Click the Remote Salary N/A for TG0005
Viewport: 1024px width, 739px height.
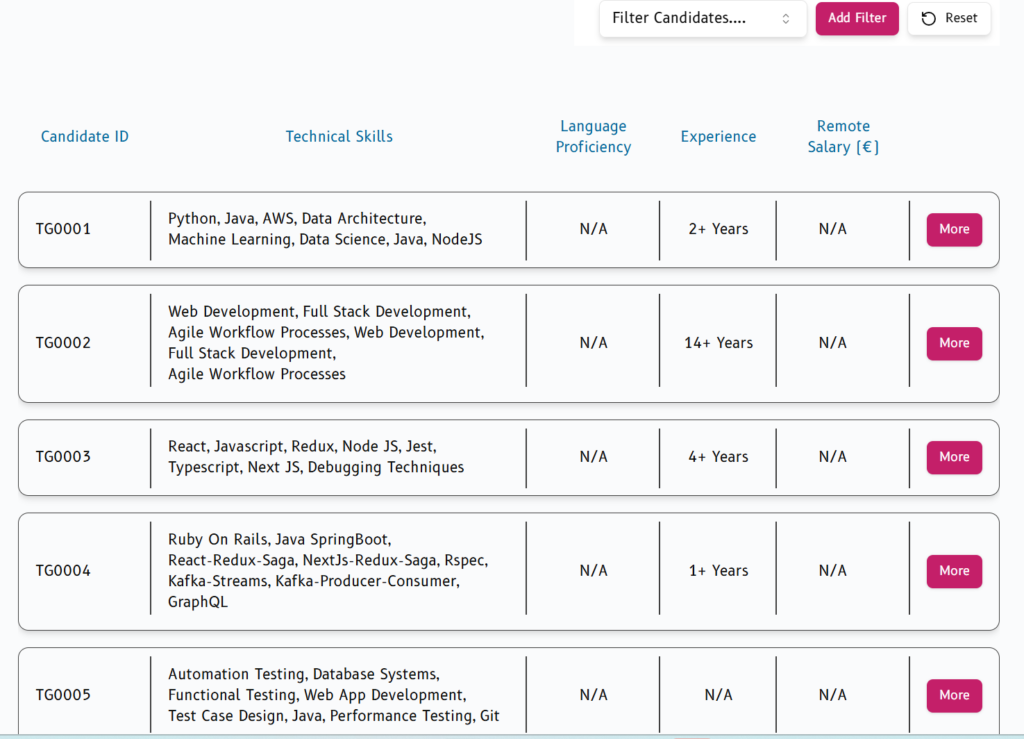point(833,695)
